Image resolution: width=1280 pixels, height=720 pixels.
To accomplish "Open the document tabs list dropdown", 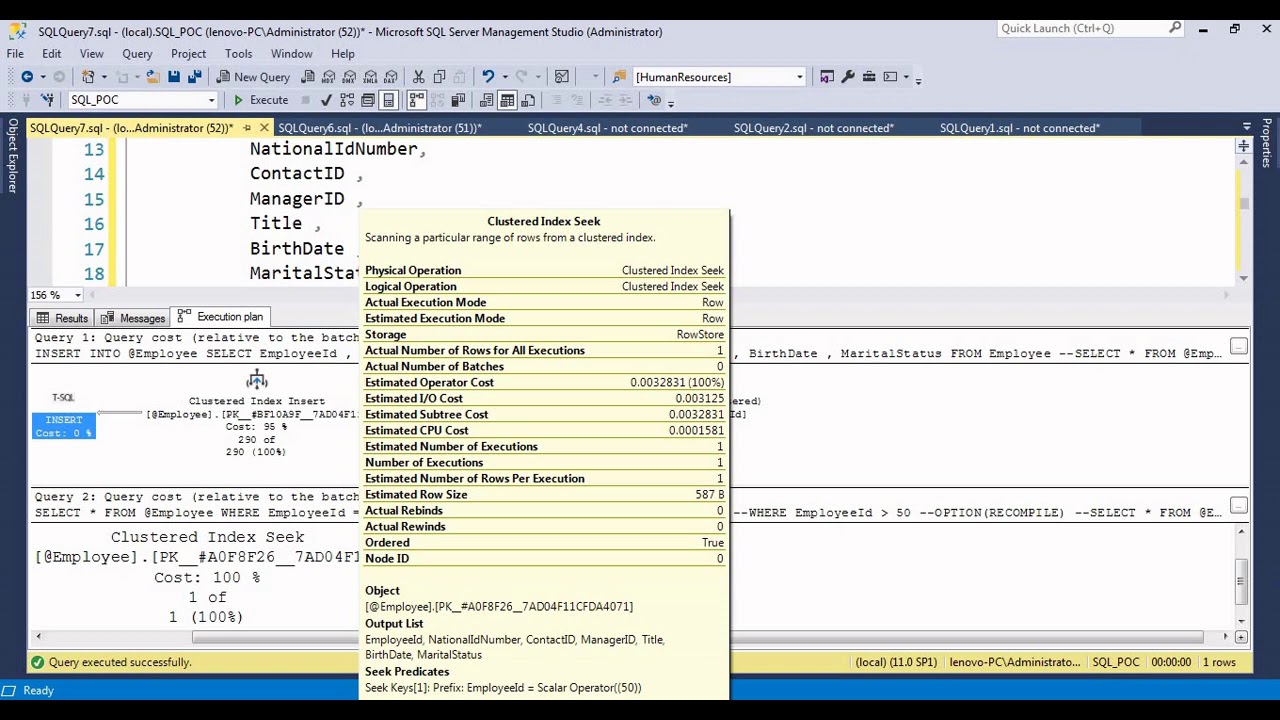I will [x=1246, y=128].
